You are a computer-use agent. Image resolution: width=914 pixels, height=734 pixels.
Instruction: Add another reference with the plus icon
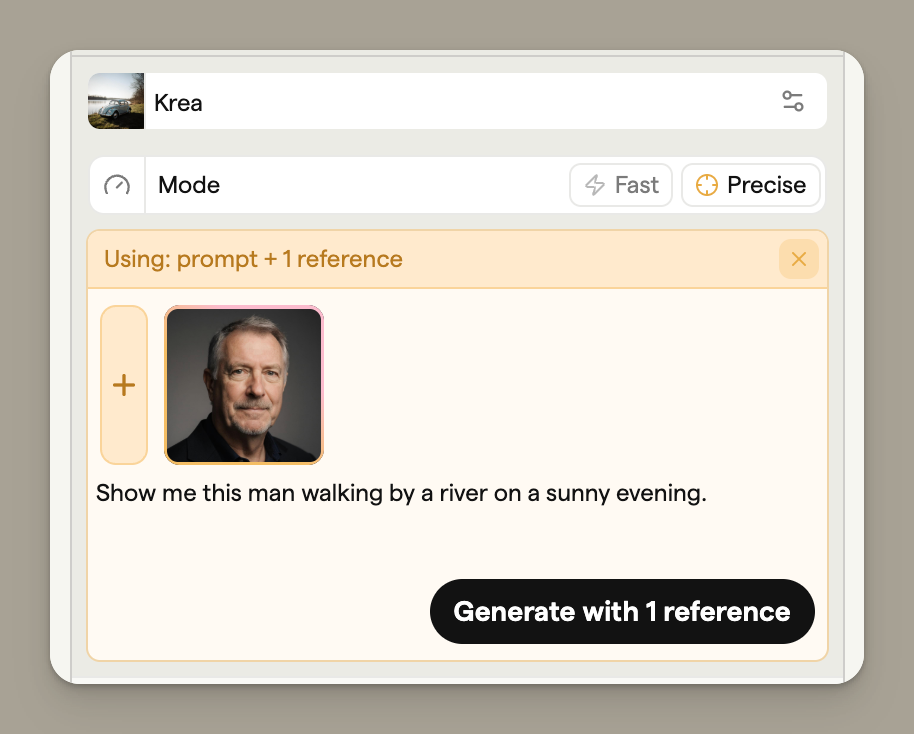(124, 385)
